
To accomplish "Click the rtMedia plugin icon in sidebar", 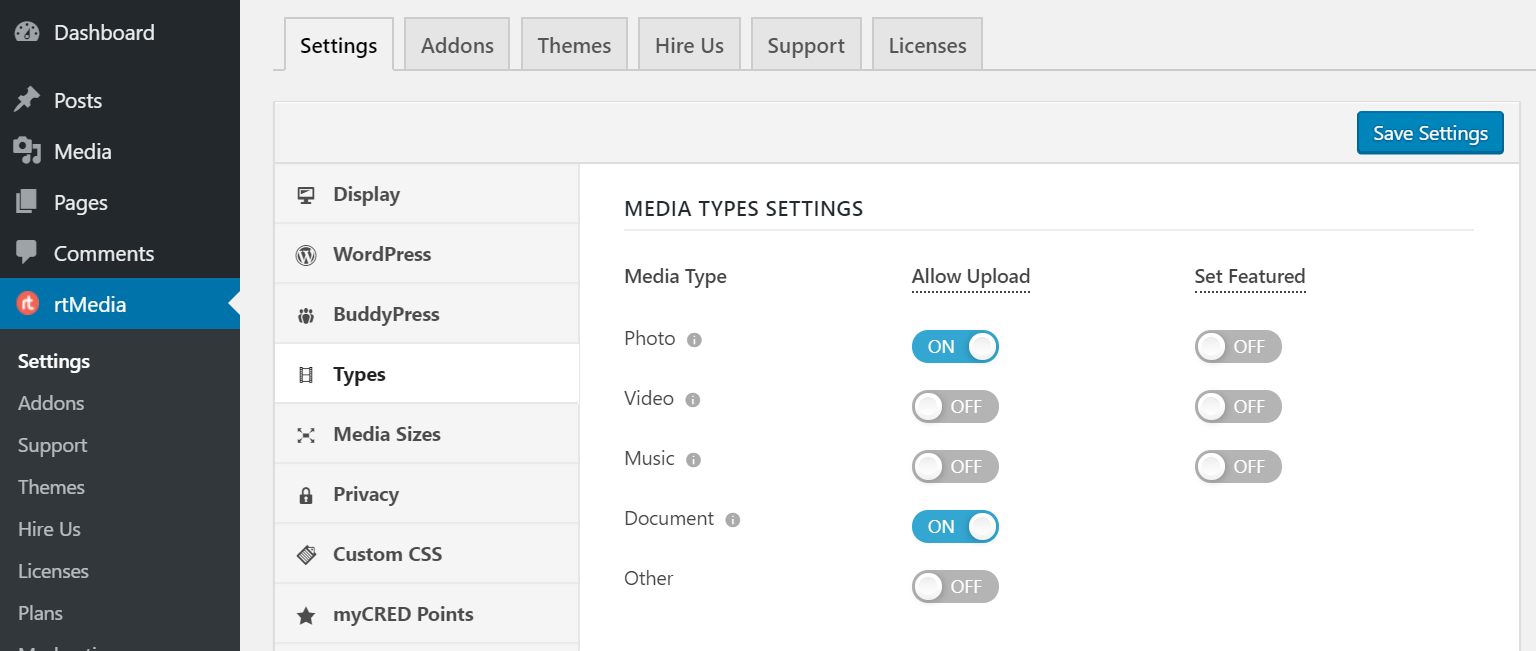I will point(27,304).
